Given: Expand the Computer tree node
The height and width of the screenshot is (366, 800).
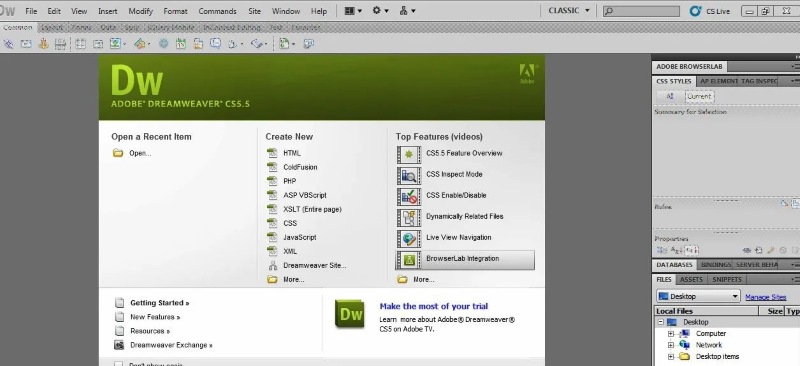Looking at the screenshot, I should coord(671,334).
